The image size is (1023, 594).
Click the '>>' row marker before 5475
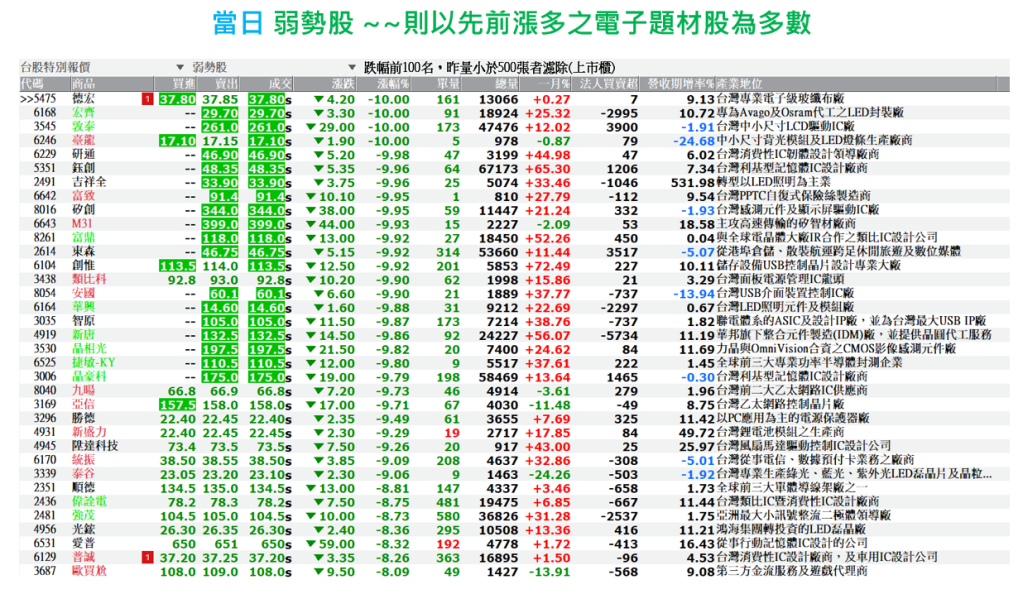coord(26,100)
